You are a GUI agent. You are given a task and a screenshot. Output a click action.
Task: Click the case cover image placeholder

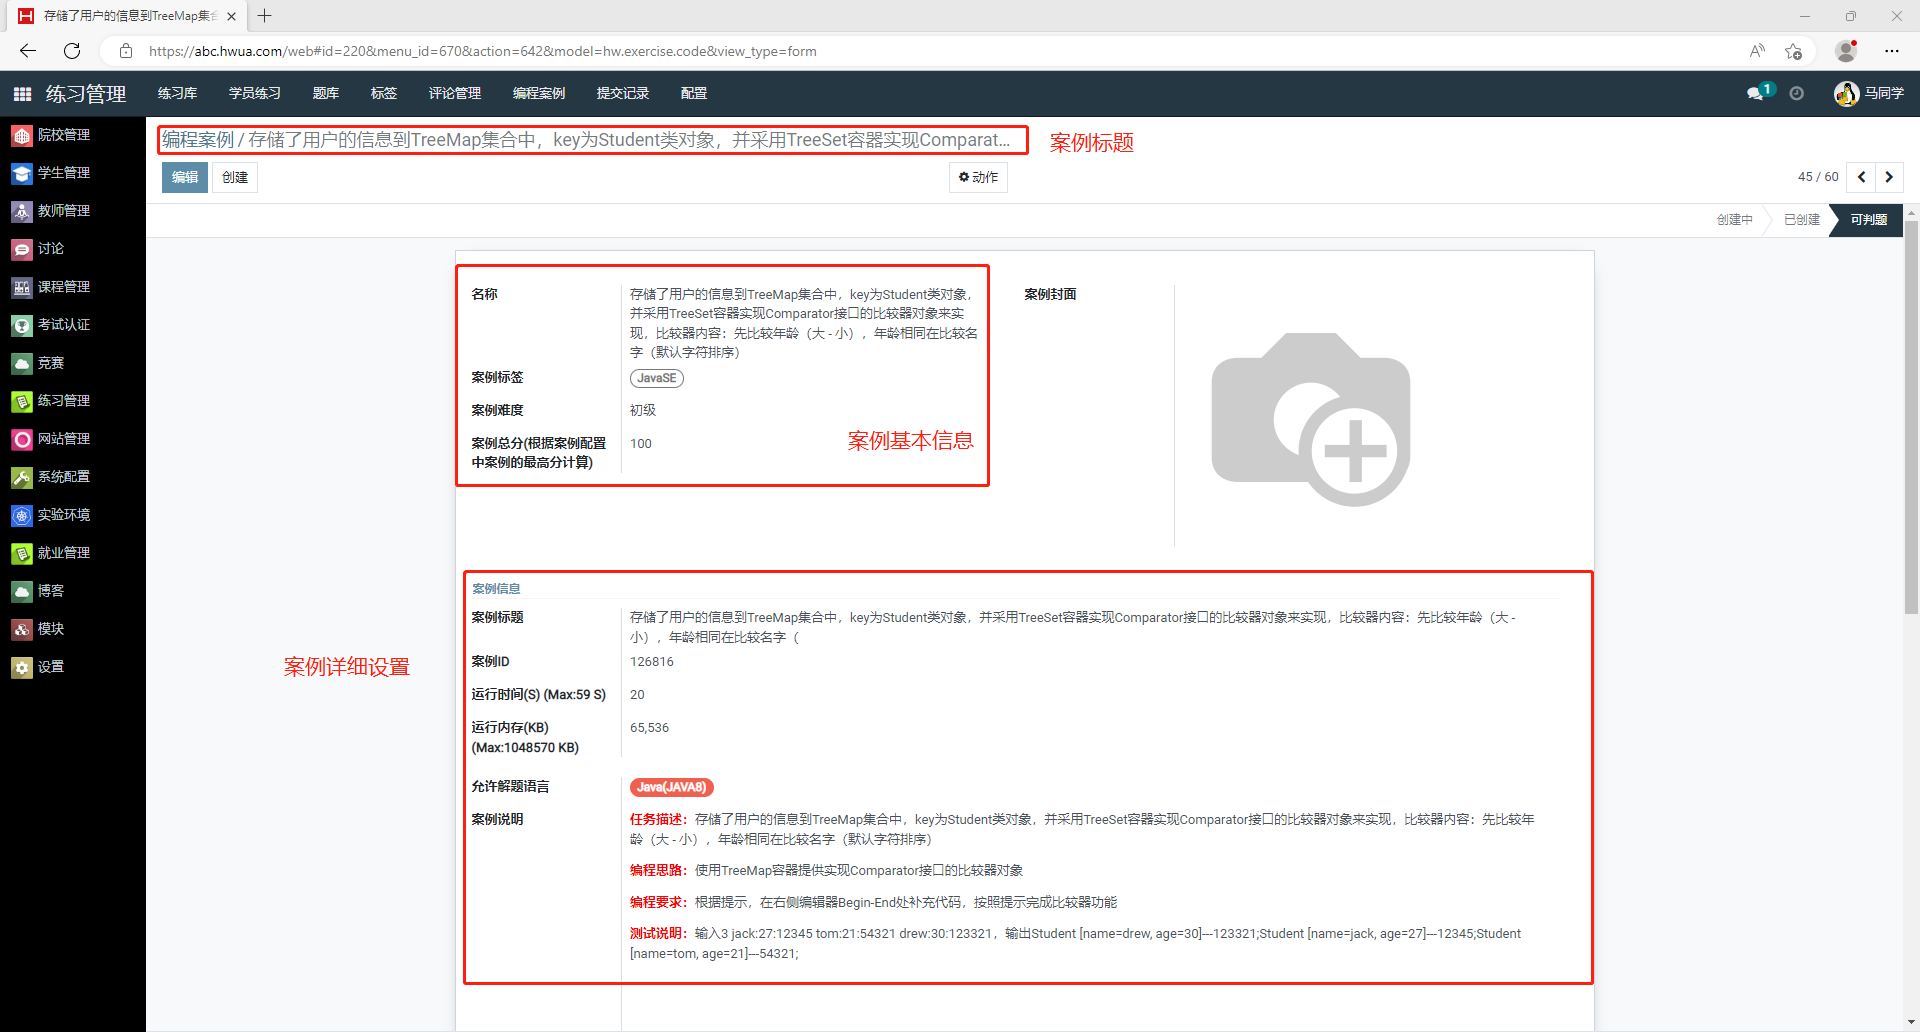[x=1311, y=419]
